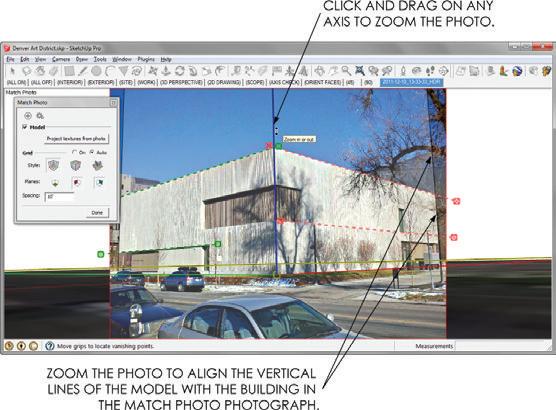Set Grid radio to Auto
This screenshot has height=410, width=556.
click(x=92, y=152)
